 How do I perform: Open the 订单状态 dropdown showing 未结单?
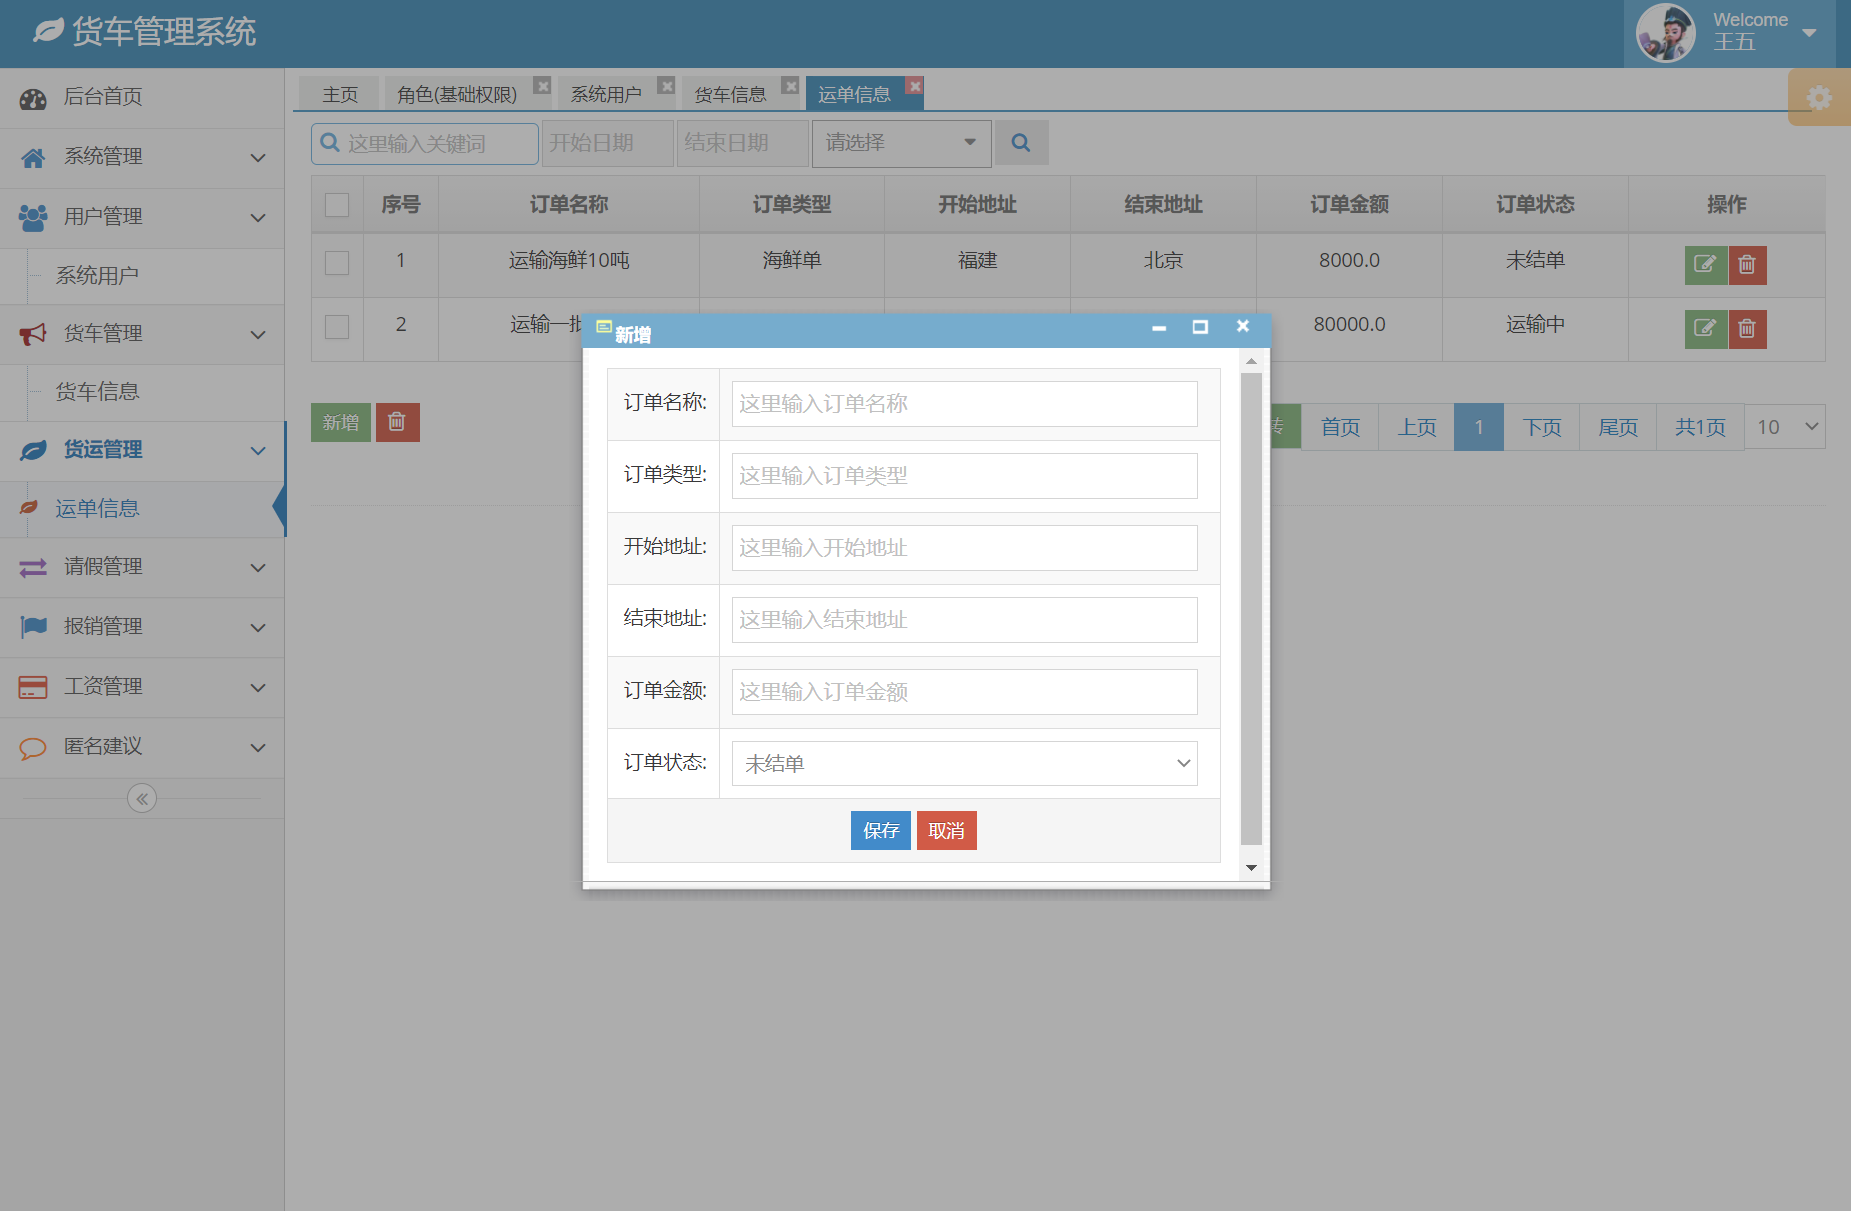pos(963,762)
